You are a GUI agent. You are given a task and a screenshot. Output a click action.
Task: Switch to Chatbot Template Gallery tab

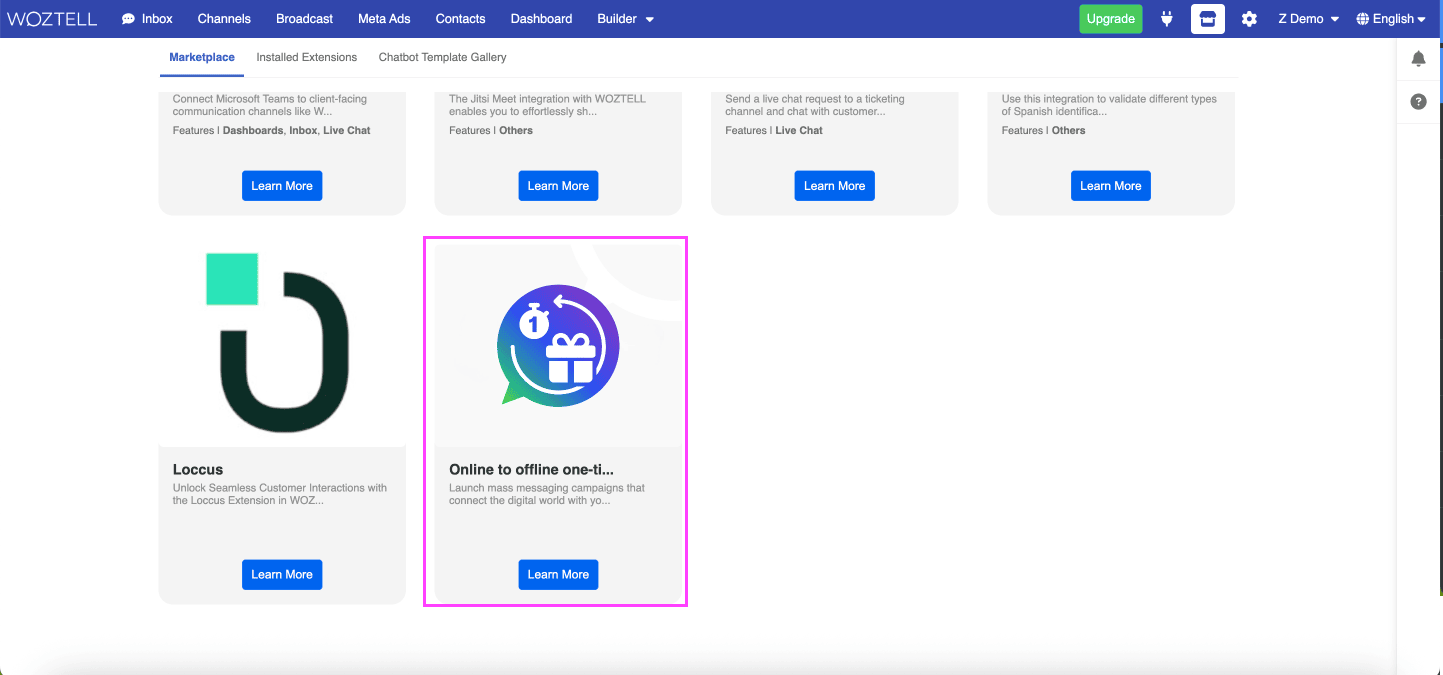[x=442, y=57]
